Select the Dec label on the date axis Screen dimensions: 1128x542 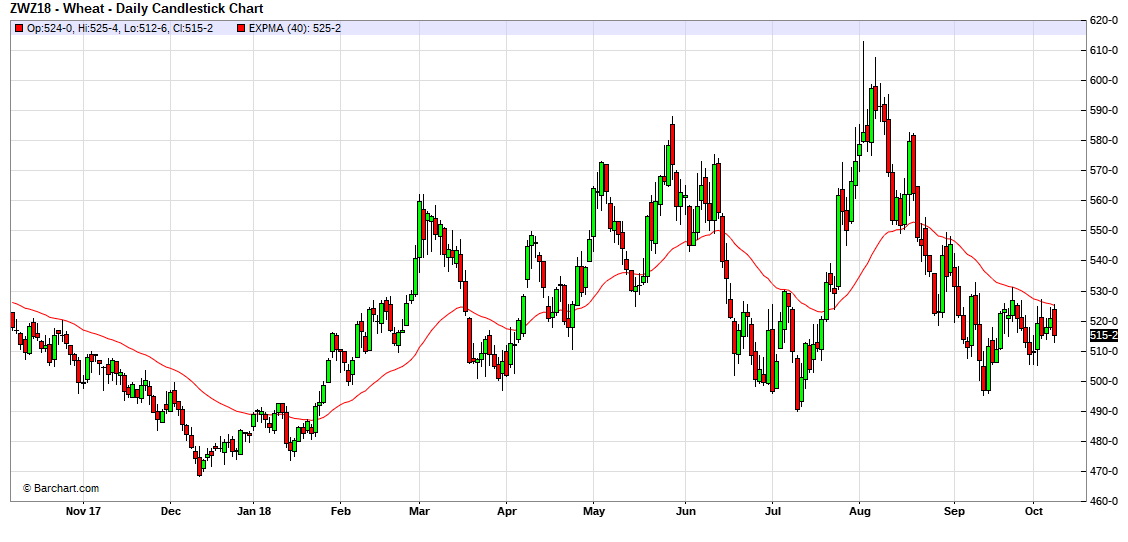coord(170,512)
